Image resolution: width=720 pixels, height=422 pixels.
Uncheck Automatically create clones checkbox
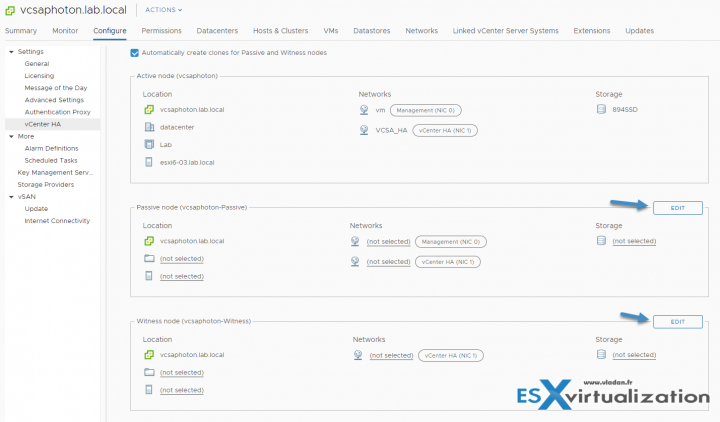coord(135,53)
